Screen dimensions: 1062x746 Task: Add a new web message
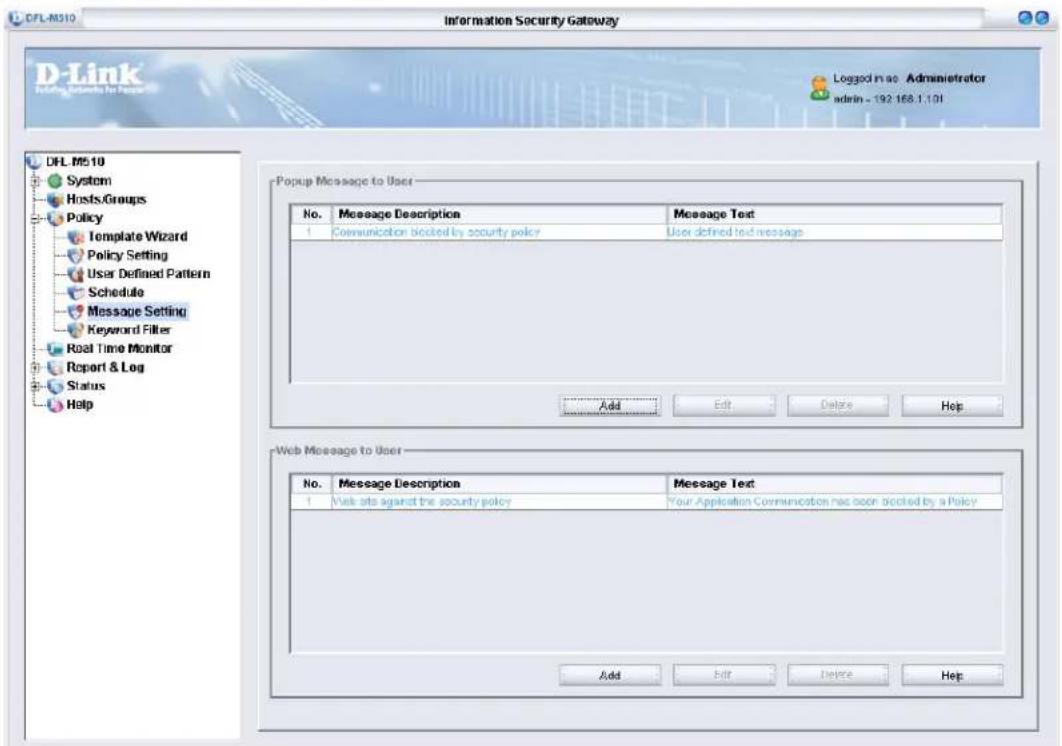tap(610, 676)
